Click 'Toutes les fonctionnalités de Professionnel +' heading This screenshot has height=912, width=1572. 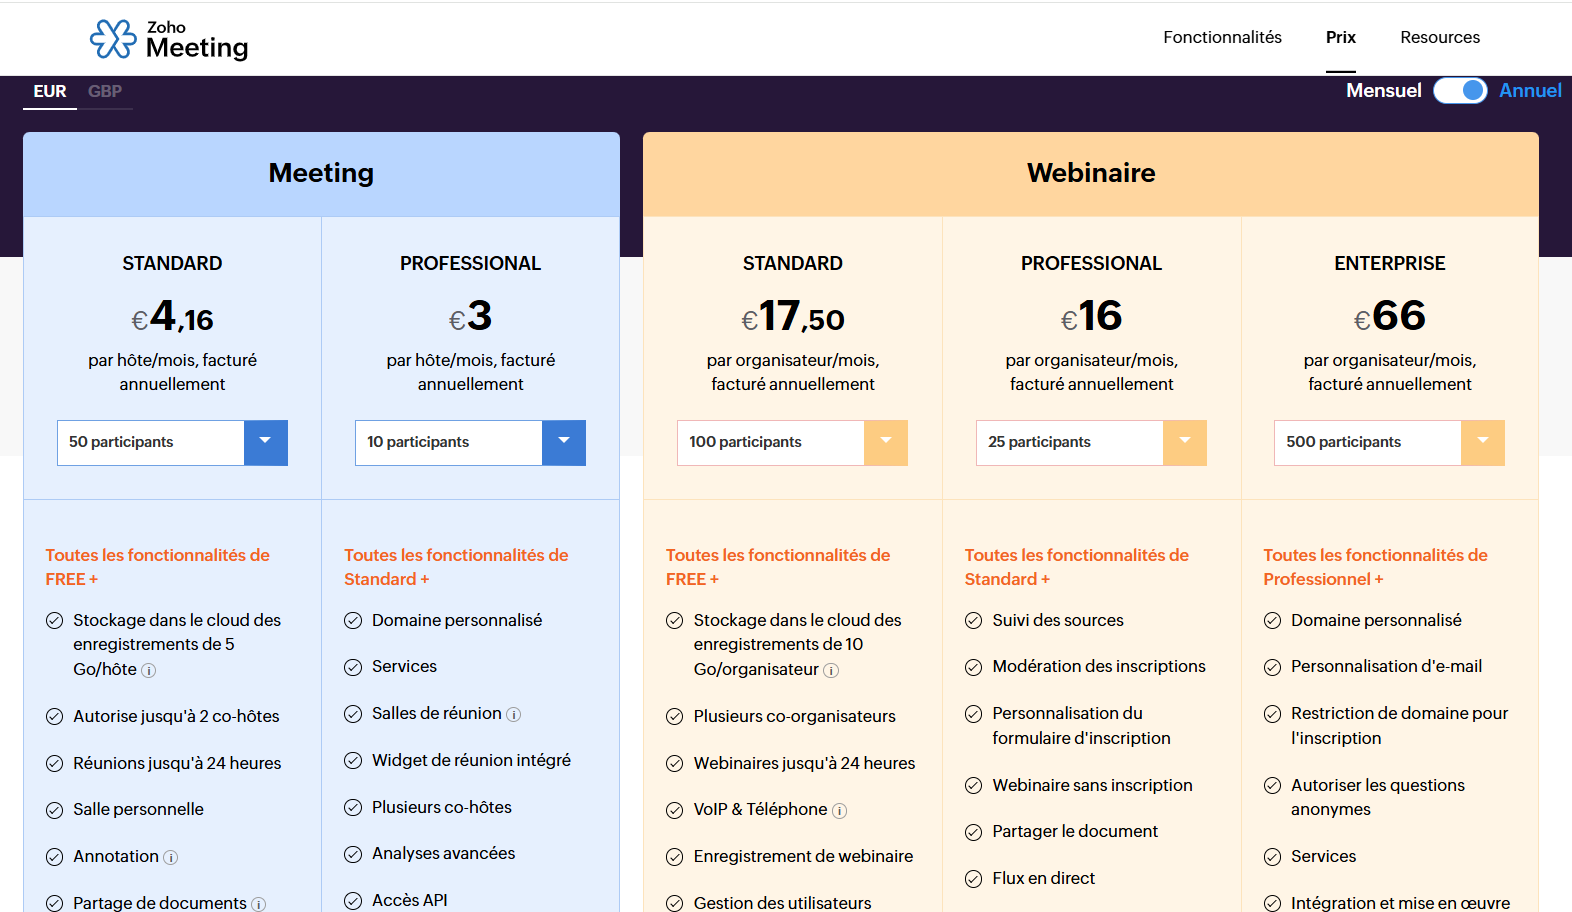pos(1375,568)
